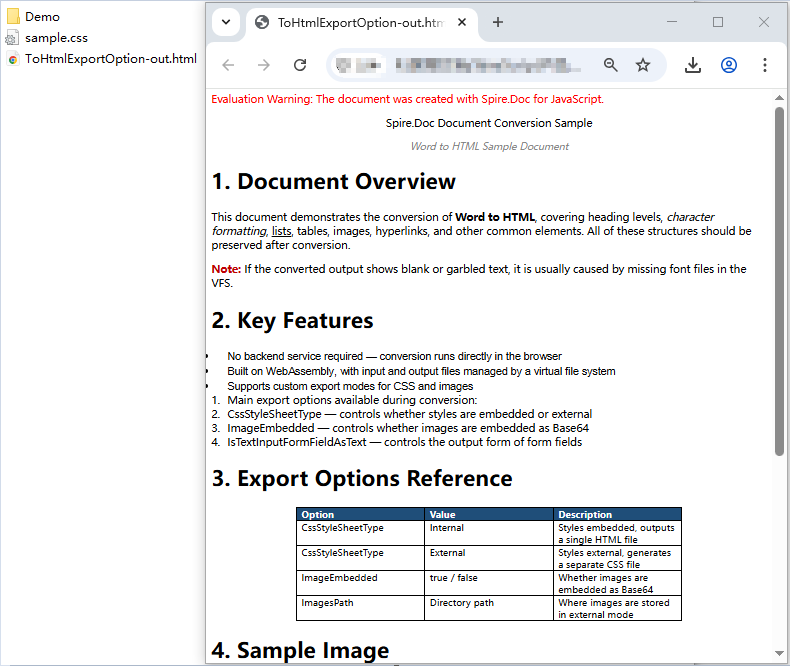Click 'Word to HTML Sample Document' subtitle
This screenshot has width=790, height=666.
point(489,147)
